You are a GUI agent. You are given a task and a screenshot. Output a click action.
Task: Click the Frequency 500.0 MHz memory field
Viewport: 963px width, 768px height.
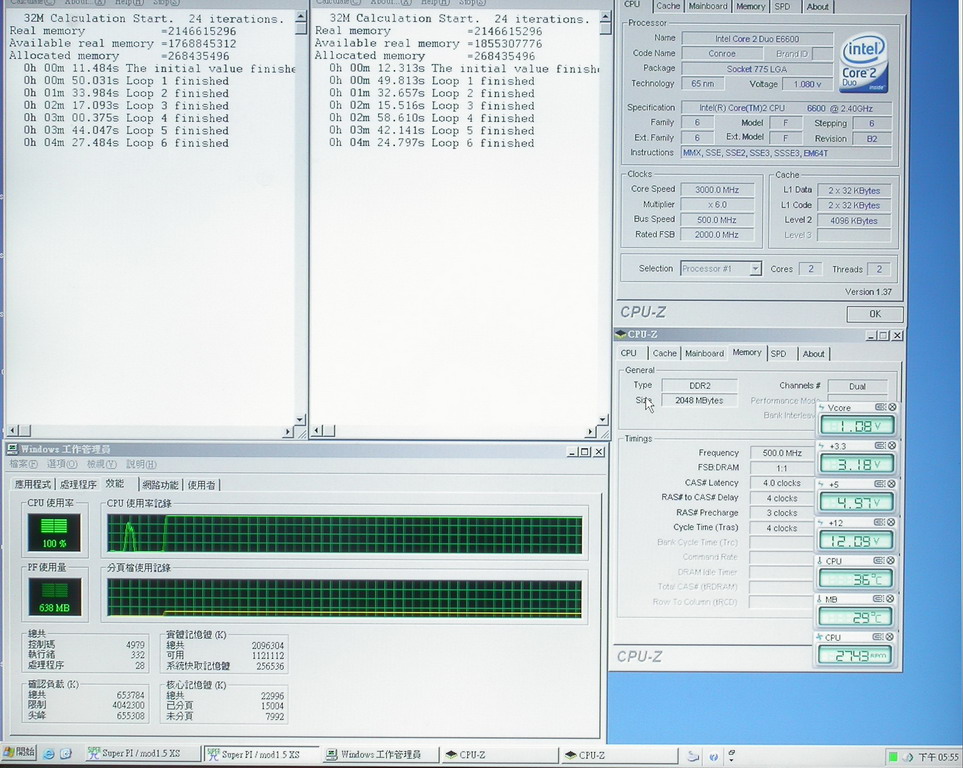(x=782, y=453)
